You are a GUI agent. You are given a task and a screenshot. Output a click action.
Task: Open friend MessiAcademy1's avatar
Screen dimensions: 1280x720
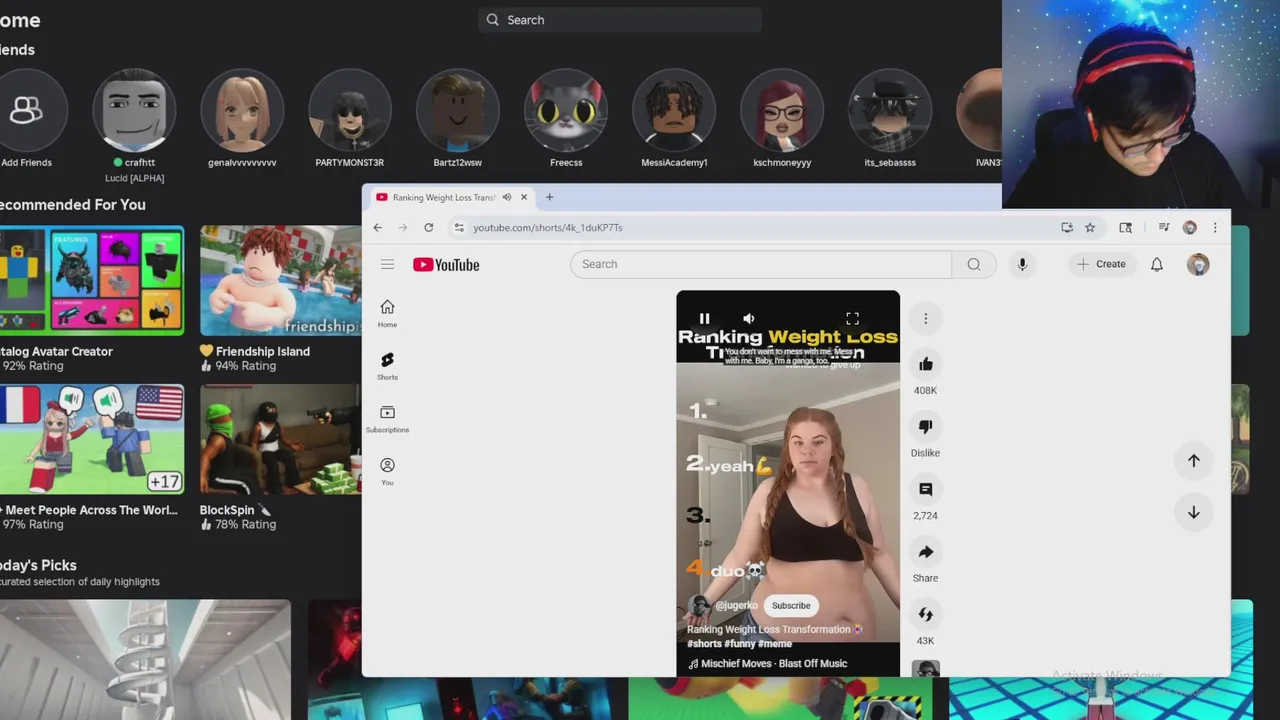point(674,110)
